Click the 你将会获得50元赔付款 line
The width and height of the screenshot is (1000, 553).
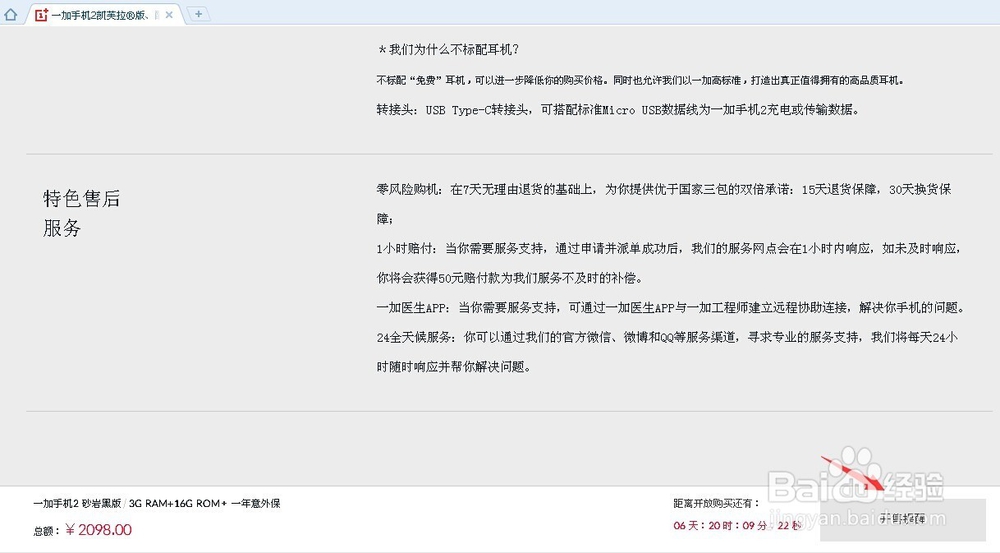[x=510, y=278]
